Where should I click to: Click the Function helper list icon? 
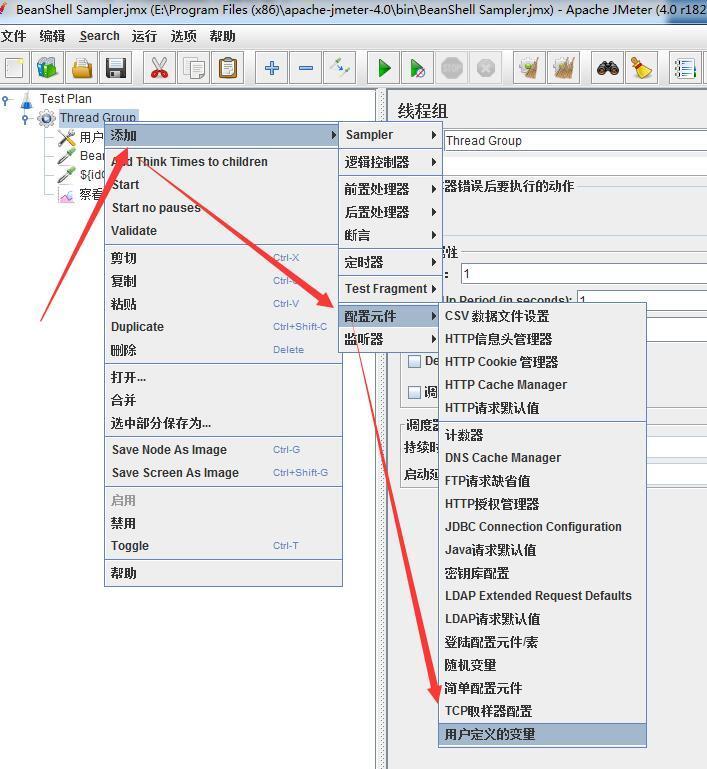tap(685, 68)
